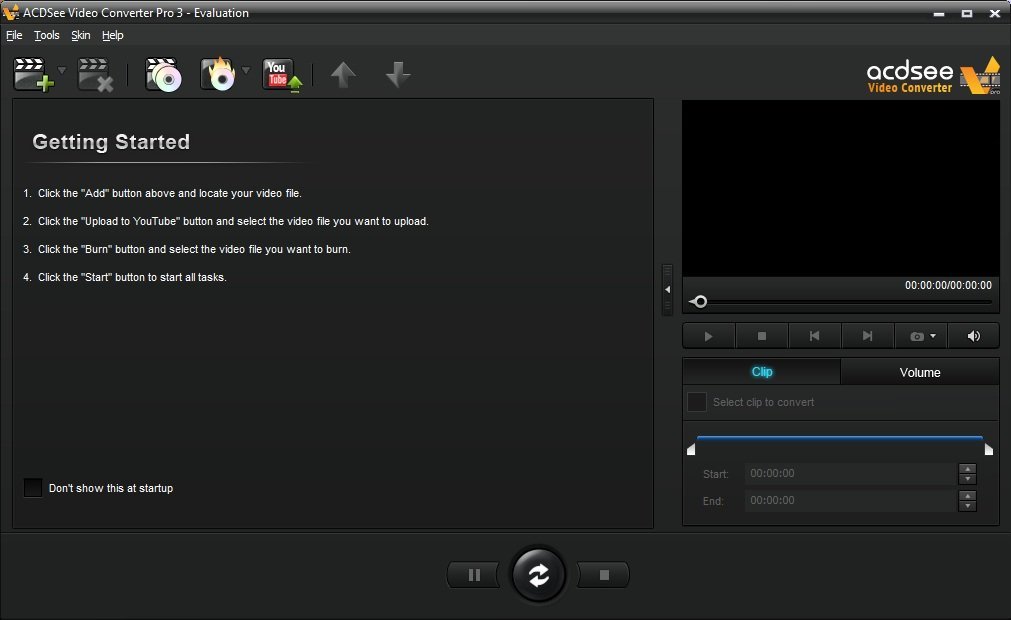Decrease Start time with down stepper
This screenshot has height=620, width=1011.
967,479
